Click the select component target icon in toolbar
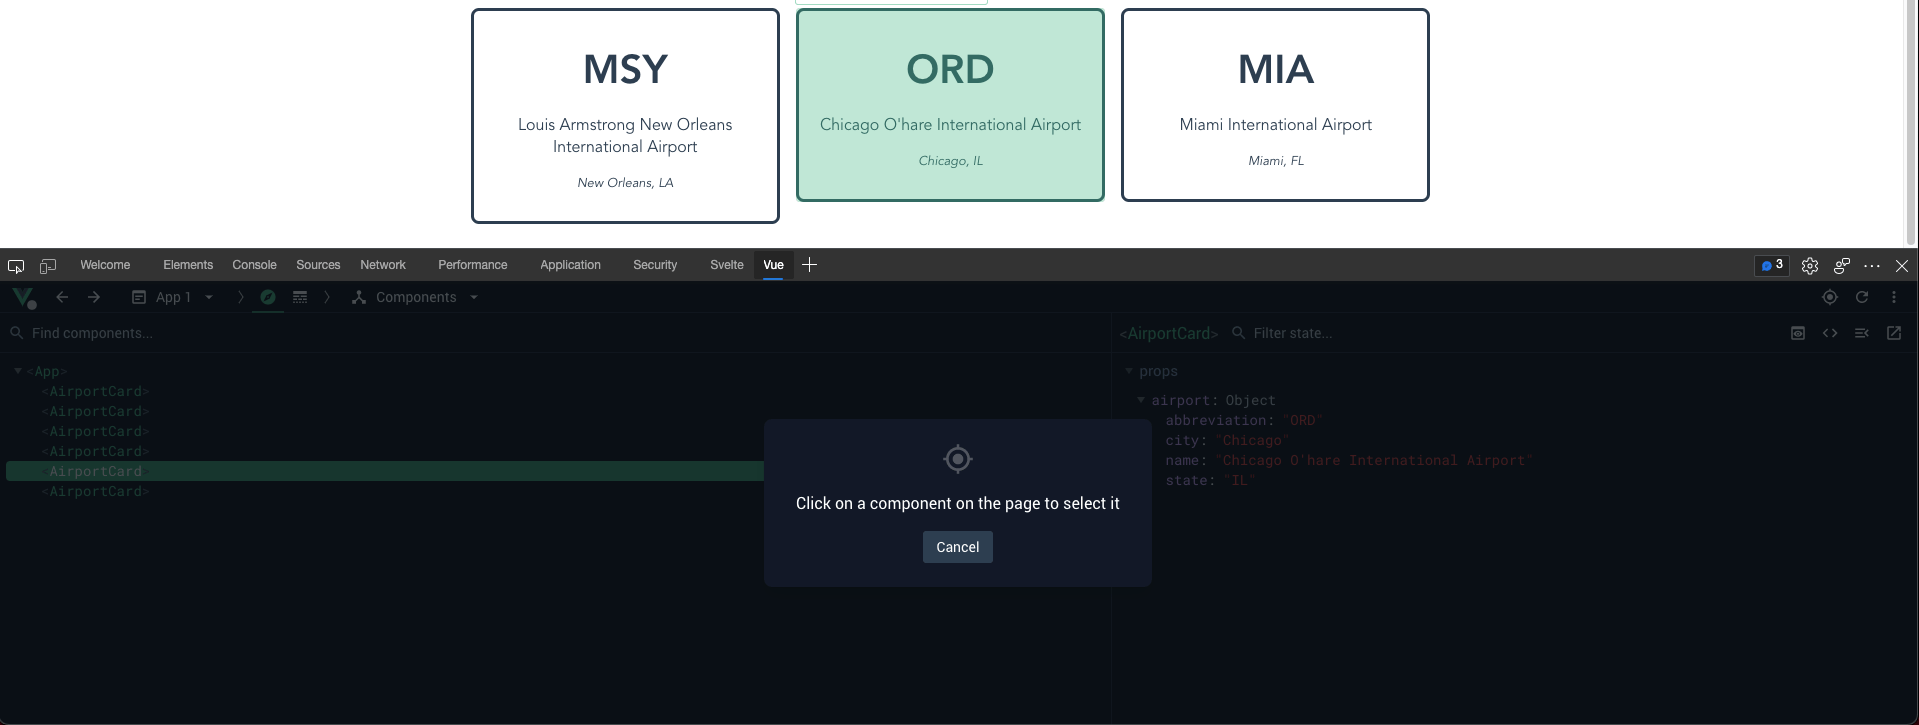 (1830, 297)
